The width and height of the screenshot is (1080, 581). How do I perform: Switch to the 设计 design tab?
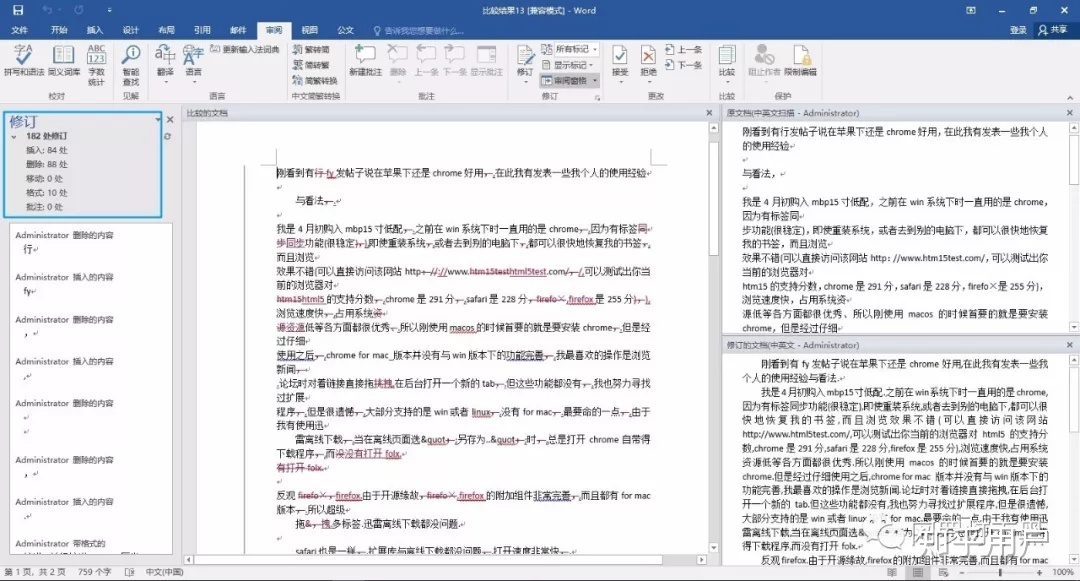(x=131, y=30)
